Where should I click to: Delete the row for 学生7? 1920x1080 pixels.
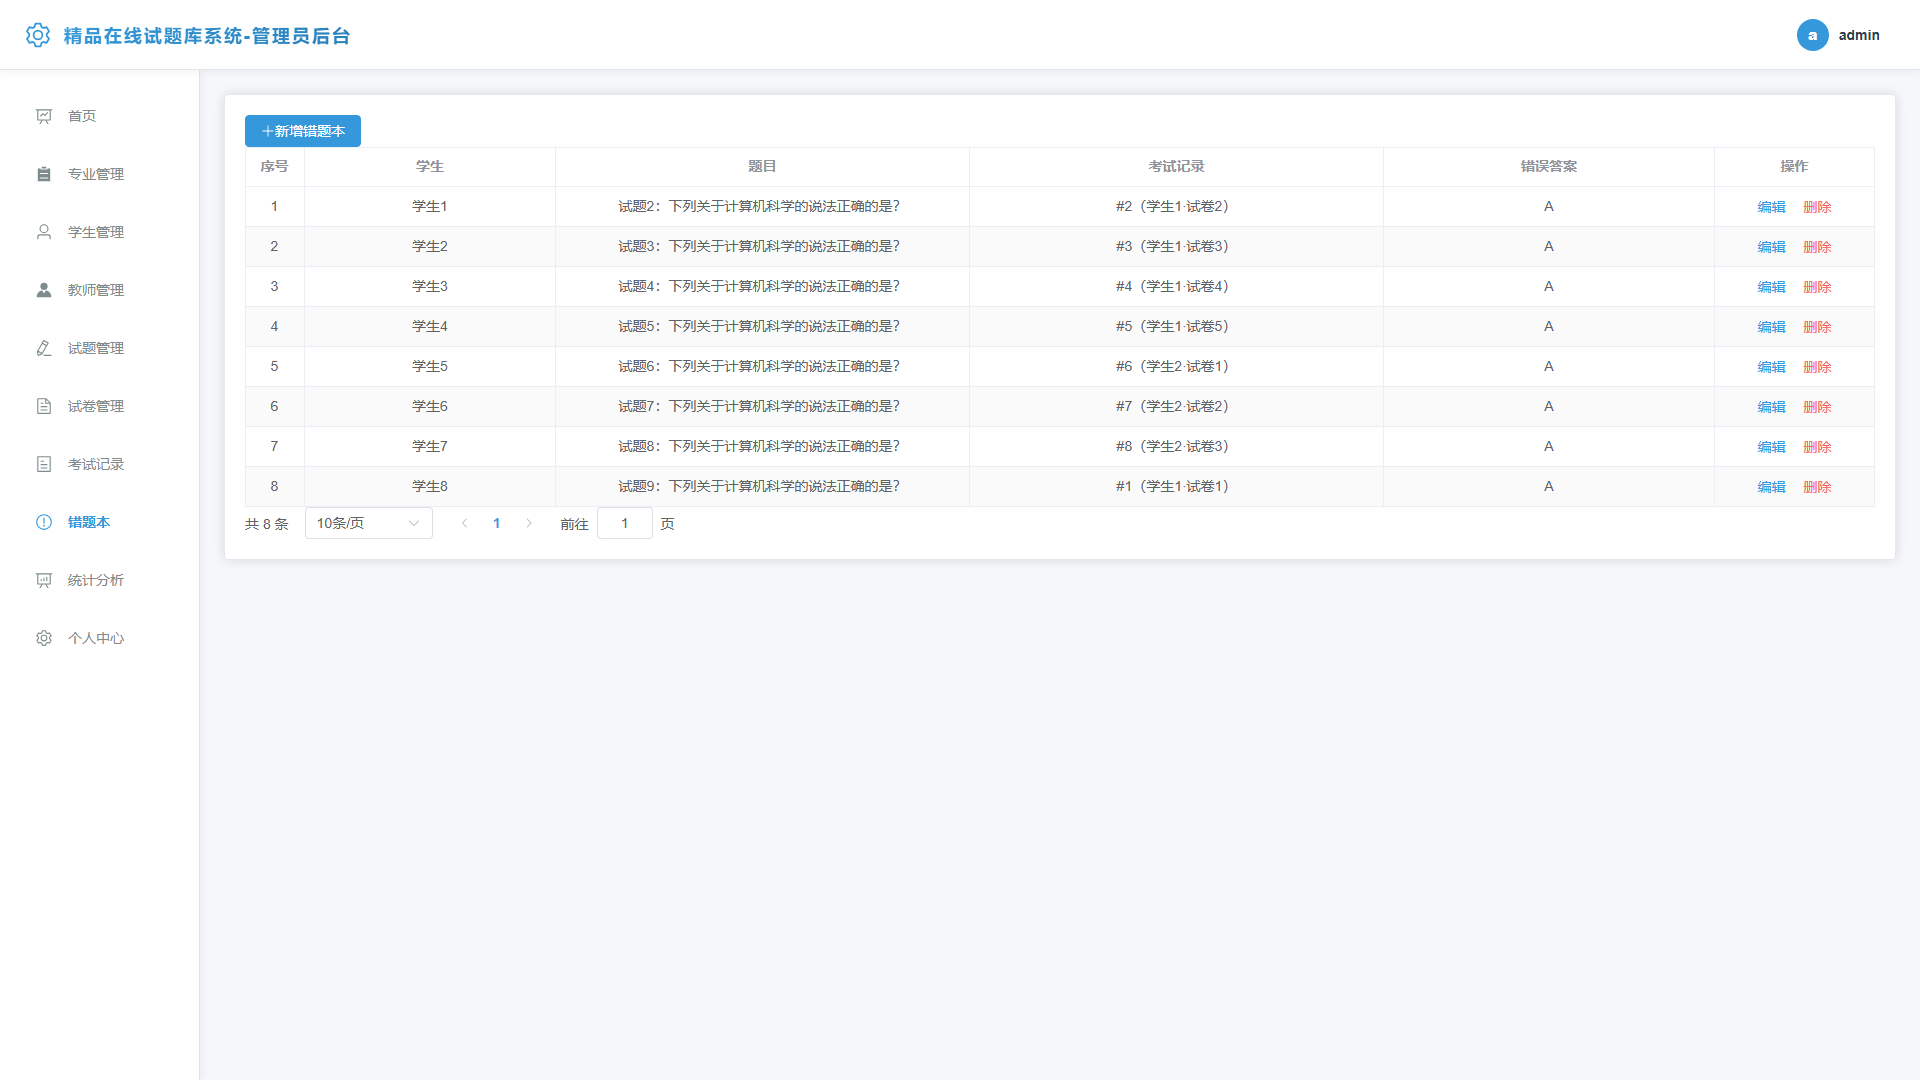point(1817,447)
